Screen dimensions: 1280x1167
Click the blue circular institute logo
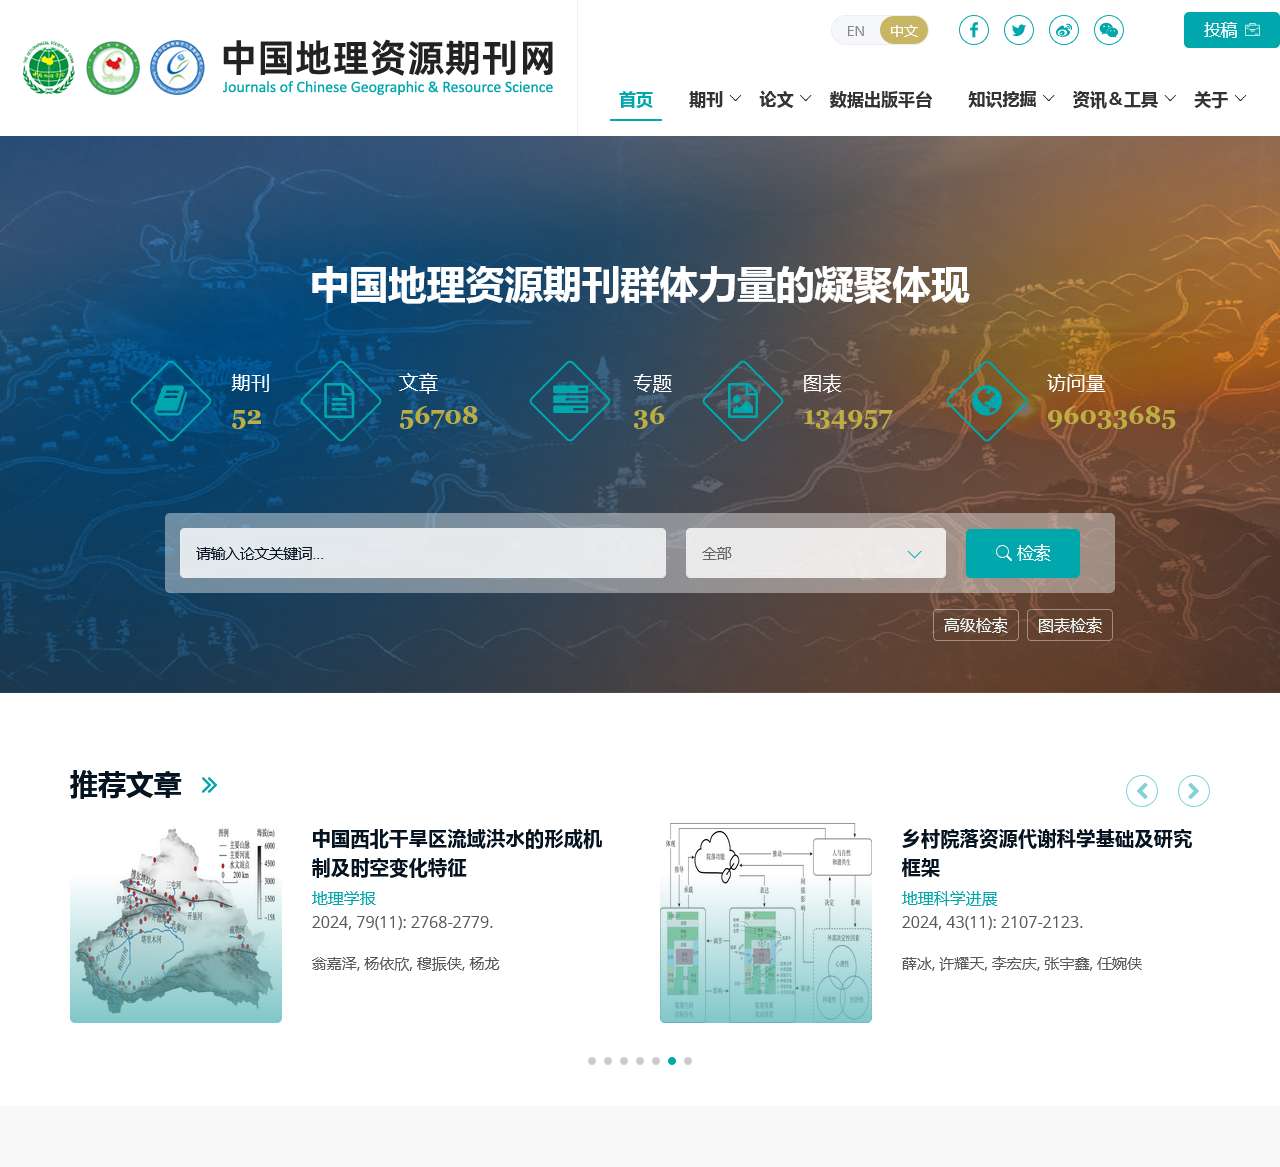click(177, 68)
